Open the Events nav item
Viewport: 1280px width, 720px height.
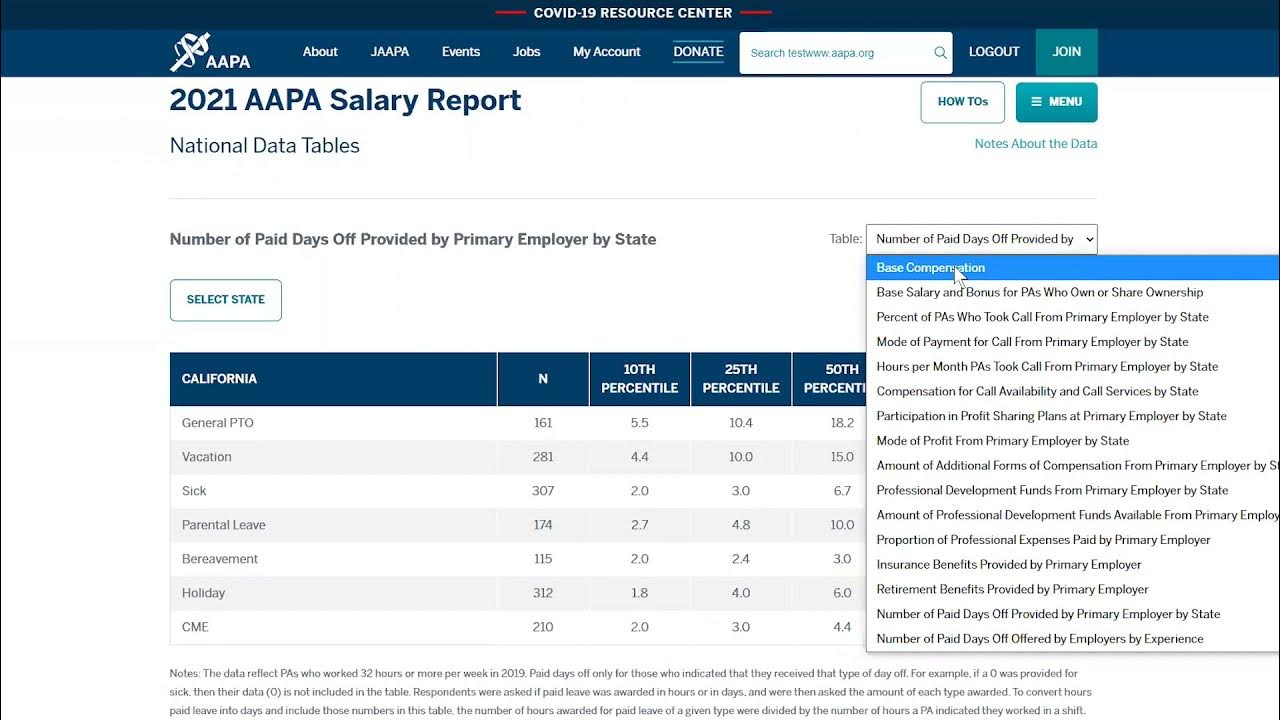pos(461,52)
